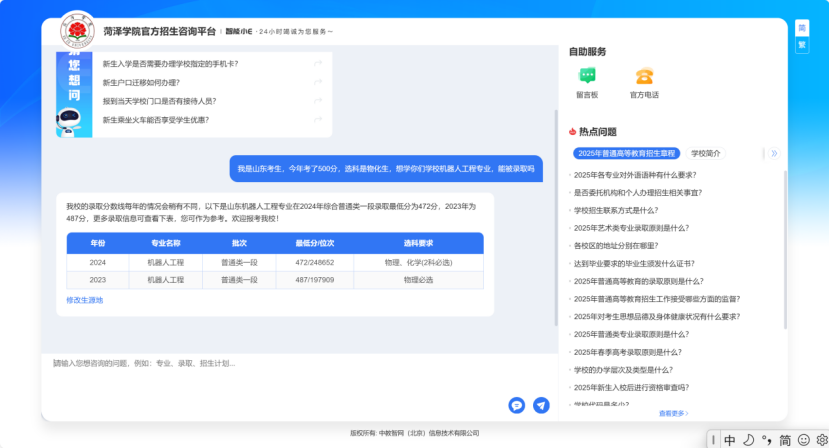829x448 pixels.
Task: Click the 2024 year cell
Action: pyautogui.click(x=97, y=262)
